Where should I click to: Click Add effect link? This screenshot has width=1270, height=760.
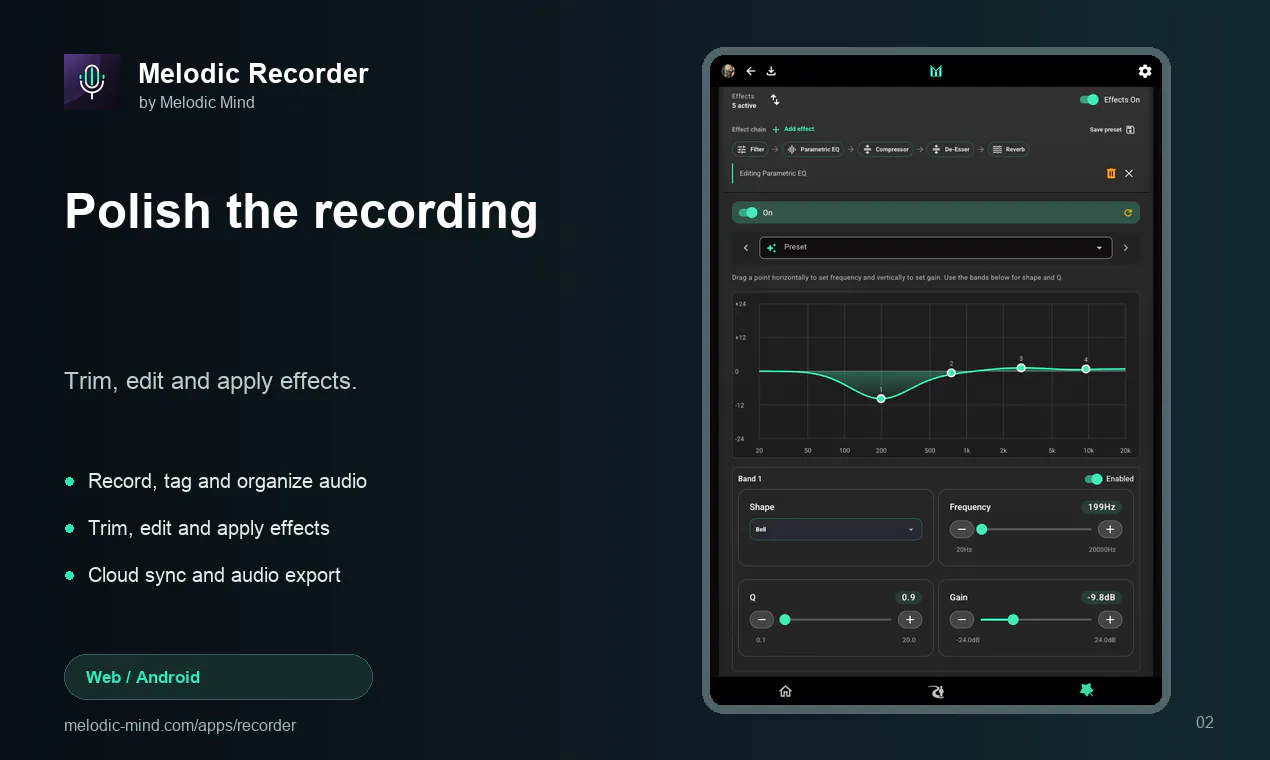coord(793,129)
